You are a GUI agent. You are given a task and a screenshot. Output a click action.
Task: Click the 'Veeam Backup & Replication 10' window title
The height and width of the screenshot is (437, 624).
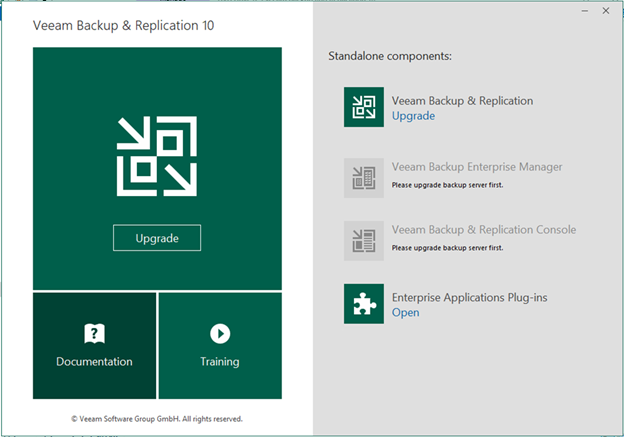[x=123, y=25]
